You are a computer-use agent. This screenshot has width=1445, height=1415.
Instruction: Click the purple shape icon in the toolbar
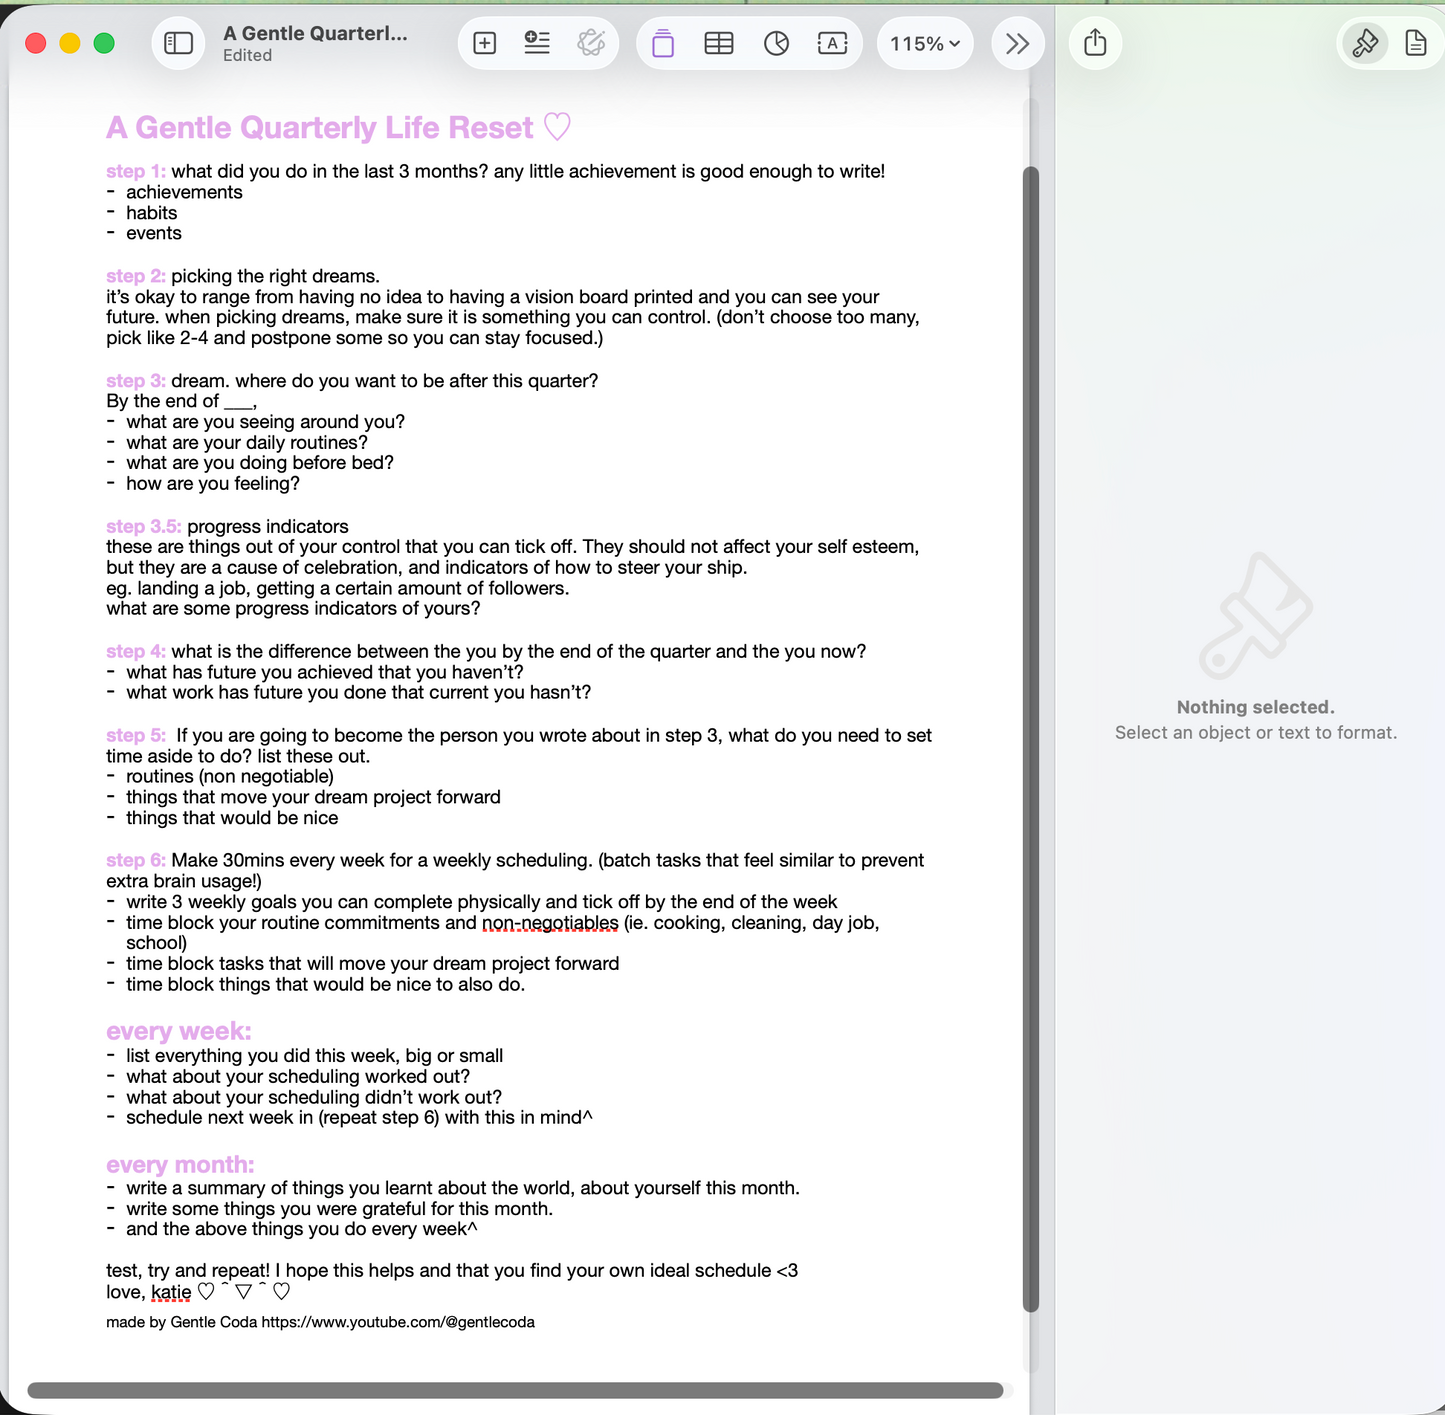click(663, 43)
